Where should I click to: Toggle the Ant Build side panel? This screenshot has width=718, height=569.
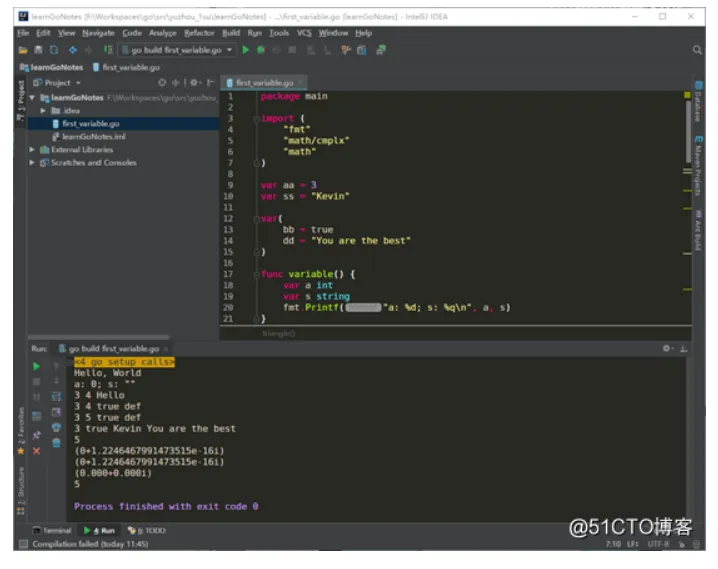[x=698, y=230]
